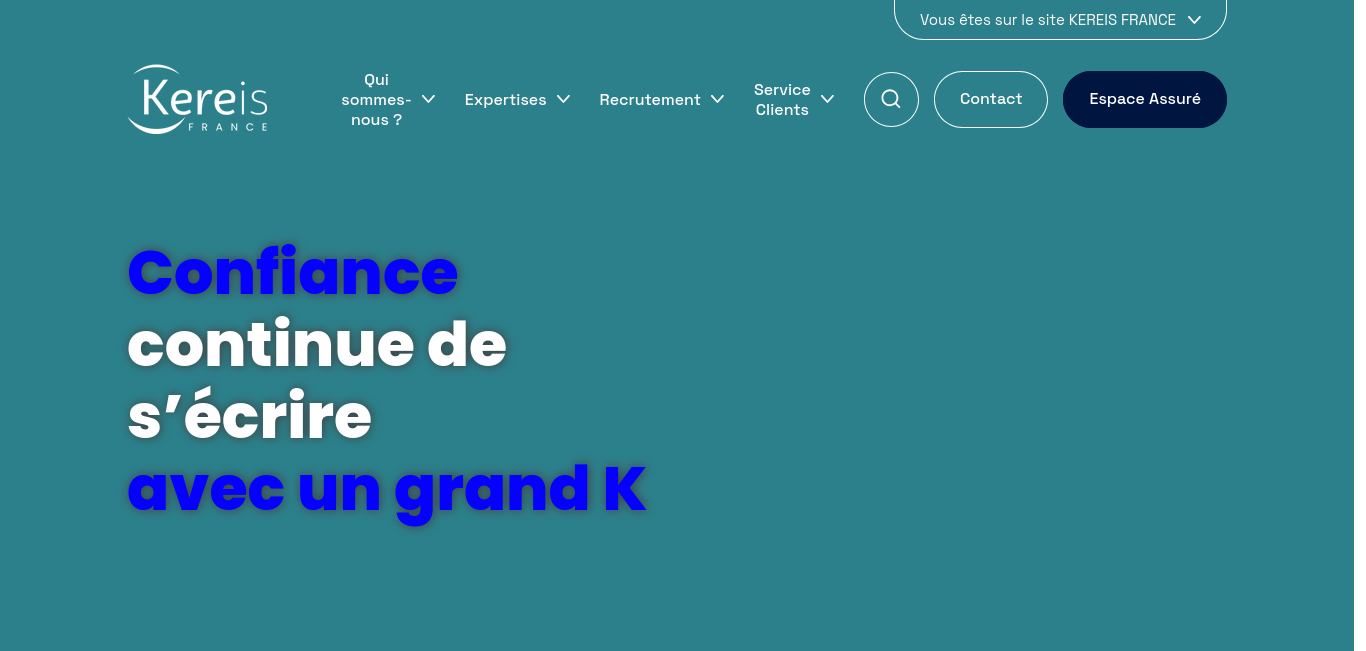This screenshot has height=651, width=1366.
Task: Click the heading line continue de
Action: point(317,345)
